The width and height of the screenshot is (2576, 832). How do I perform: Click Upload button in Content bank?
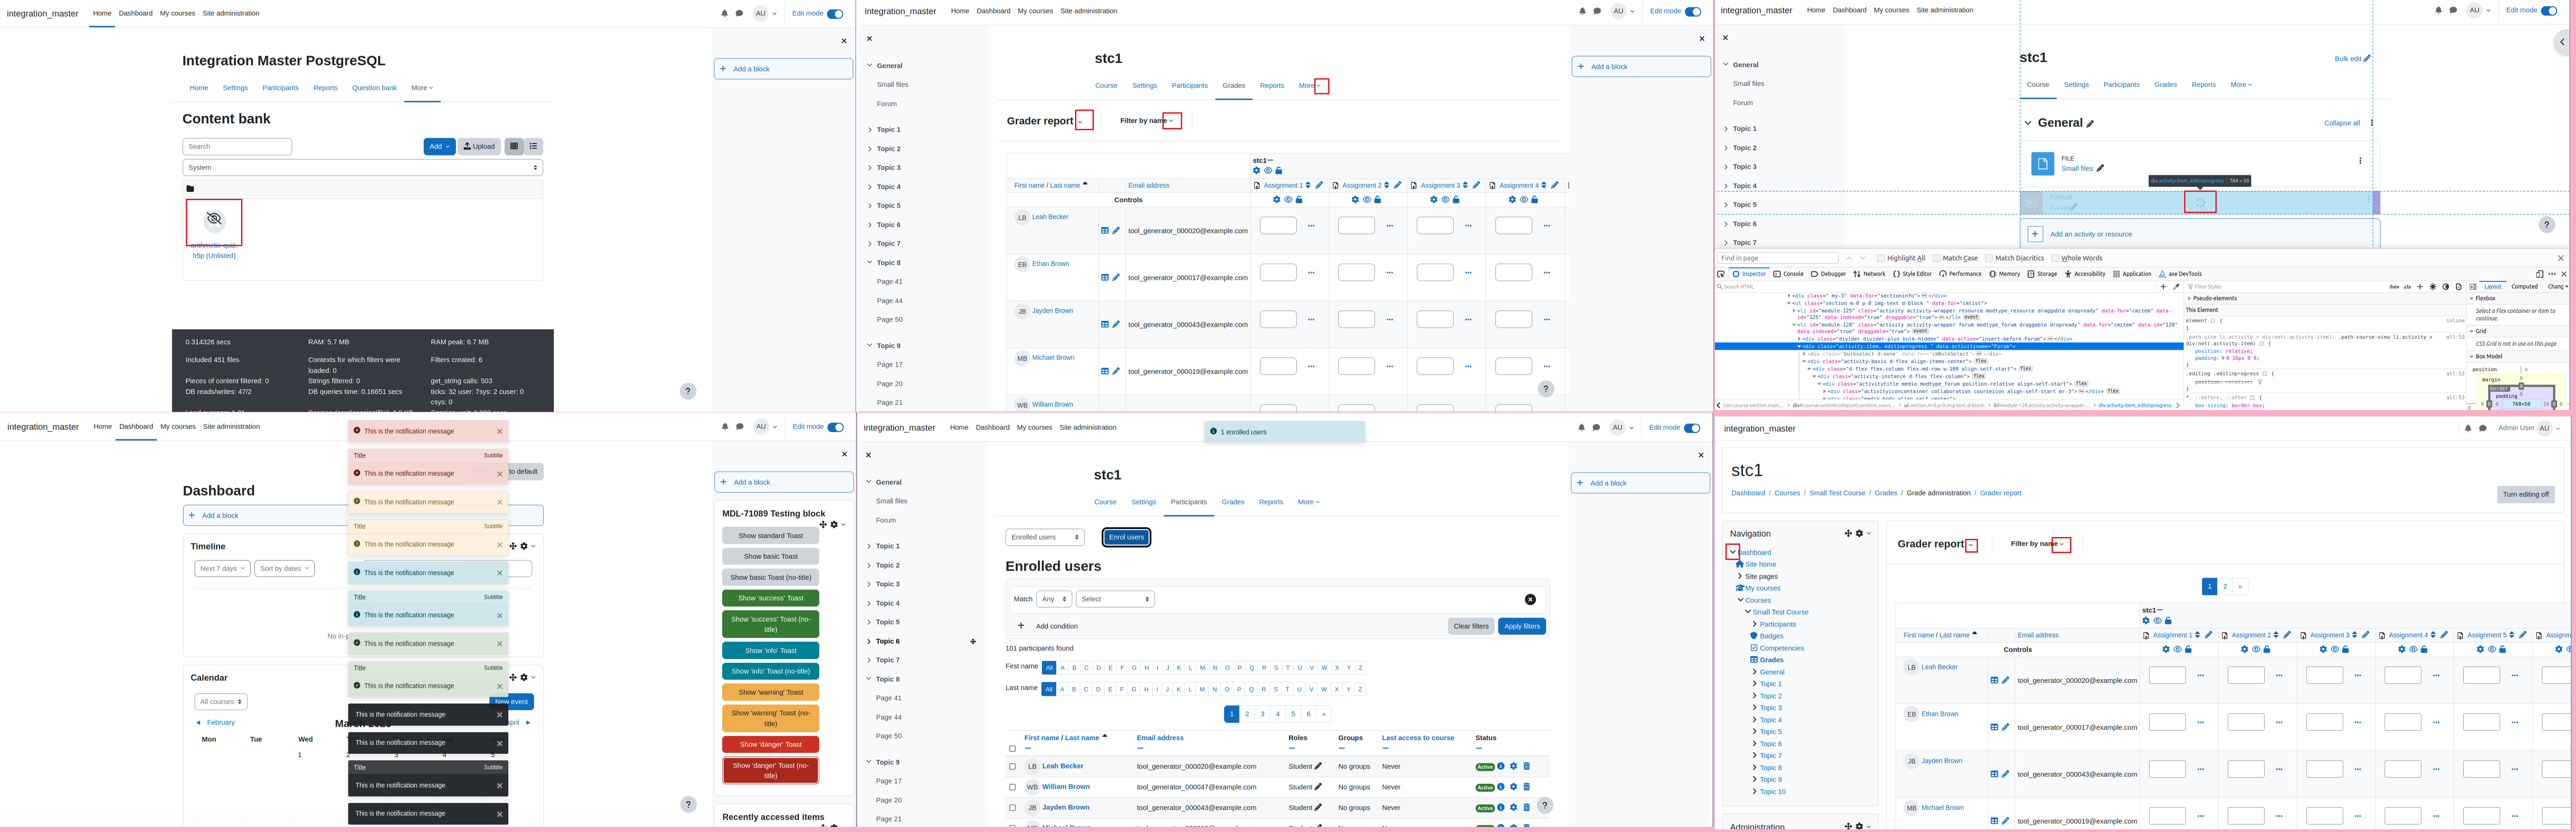[x=479, y=146]
